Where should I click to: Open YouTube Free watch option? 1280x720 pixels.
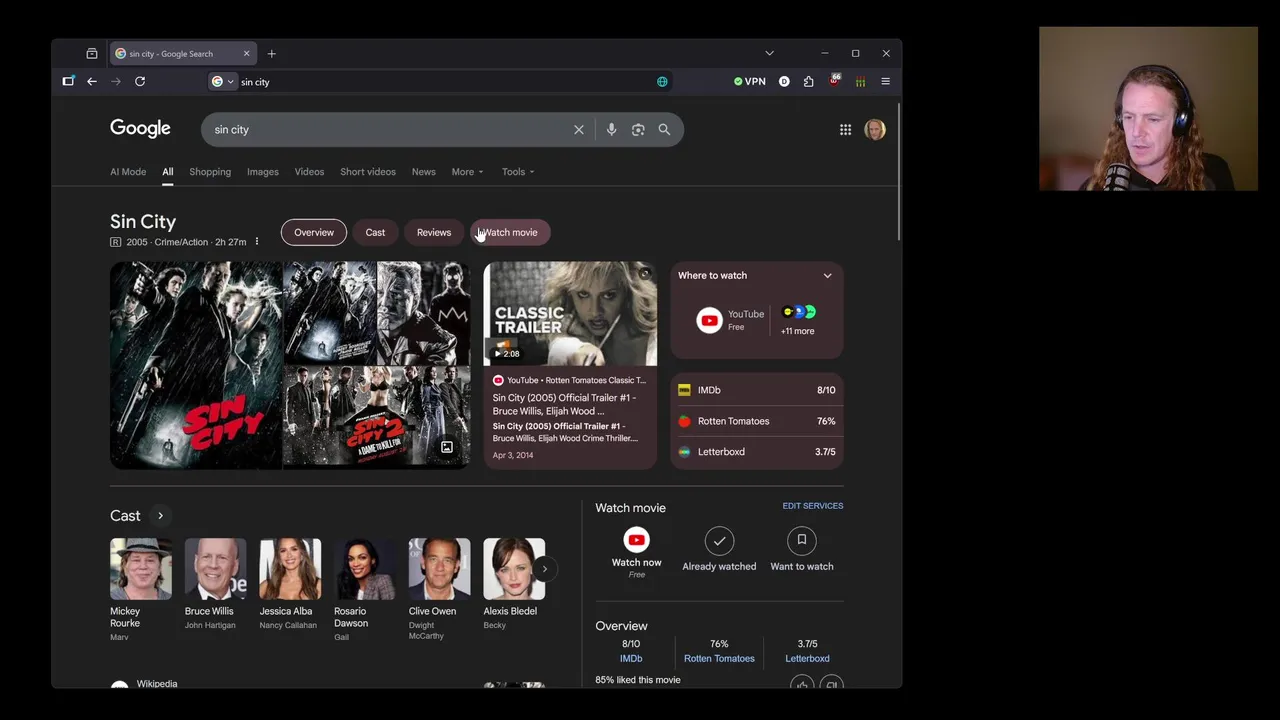tap(731, 320)
